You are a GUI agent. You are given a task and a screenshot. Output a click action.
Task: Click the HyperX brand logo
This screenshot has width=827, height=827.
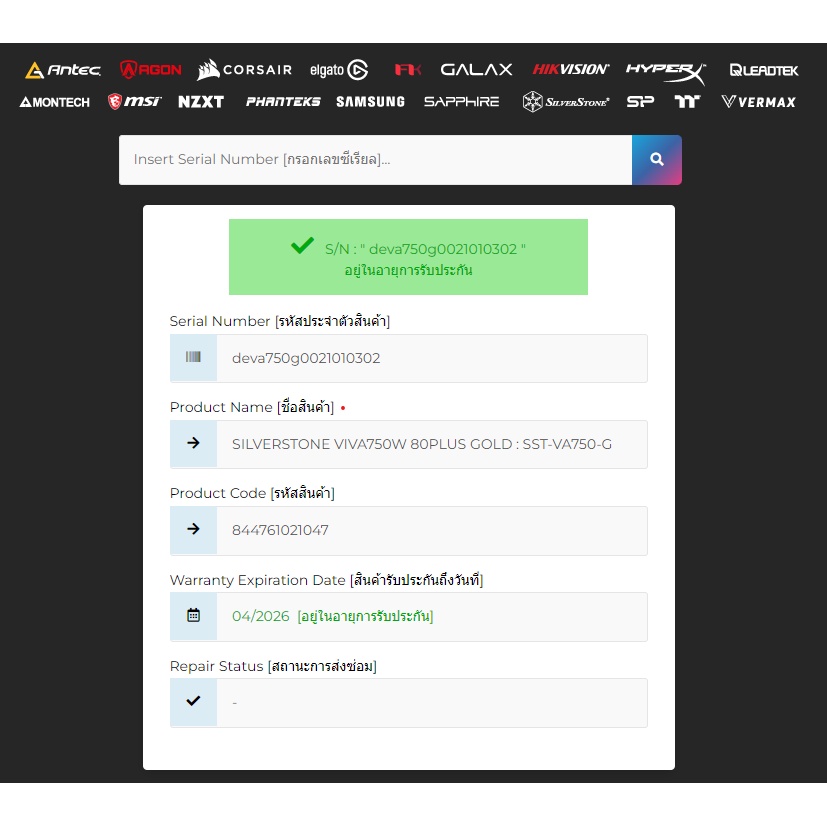pyautogui.click(x=666, y=73)
